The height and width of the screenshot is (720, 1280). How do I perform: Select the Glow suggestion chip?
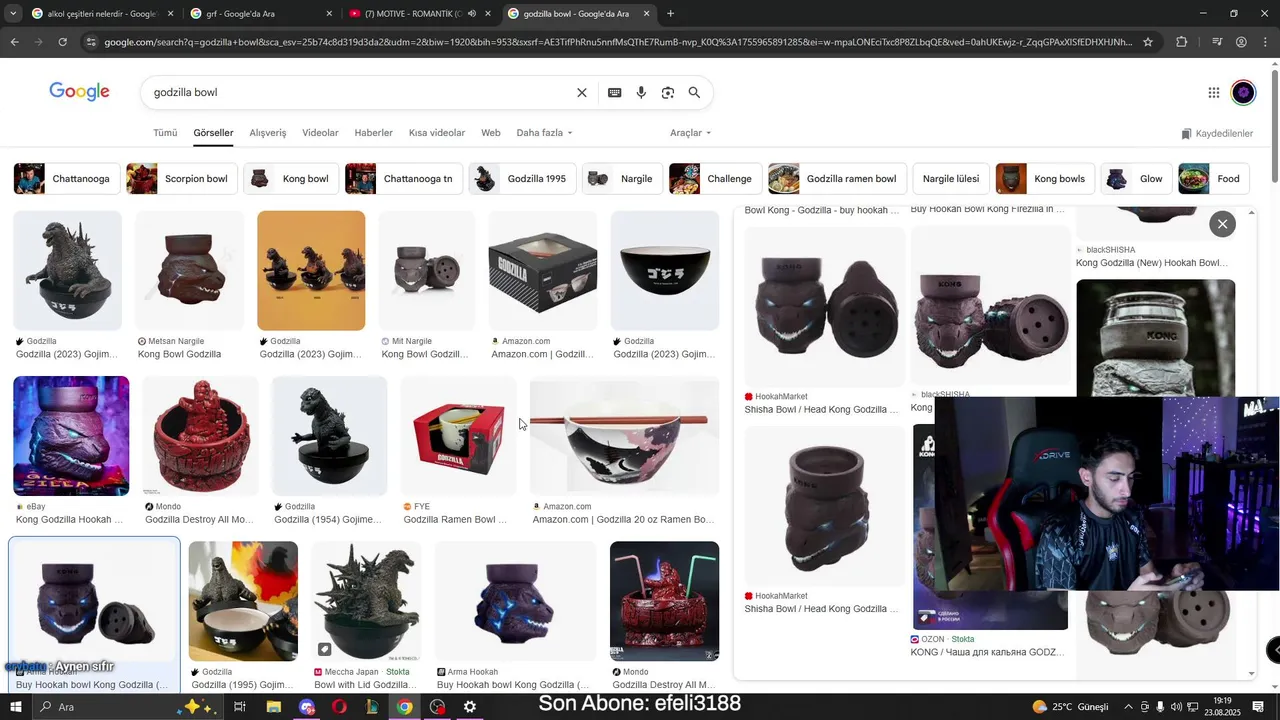(x=1137, y=179)
